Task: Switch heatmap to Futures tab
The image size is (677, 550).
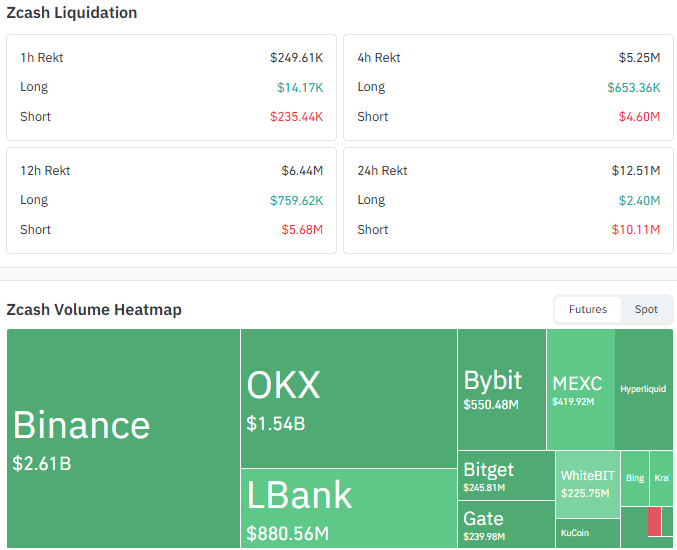Action: point(588,309)
